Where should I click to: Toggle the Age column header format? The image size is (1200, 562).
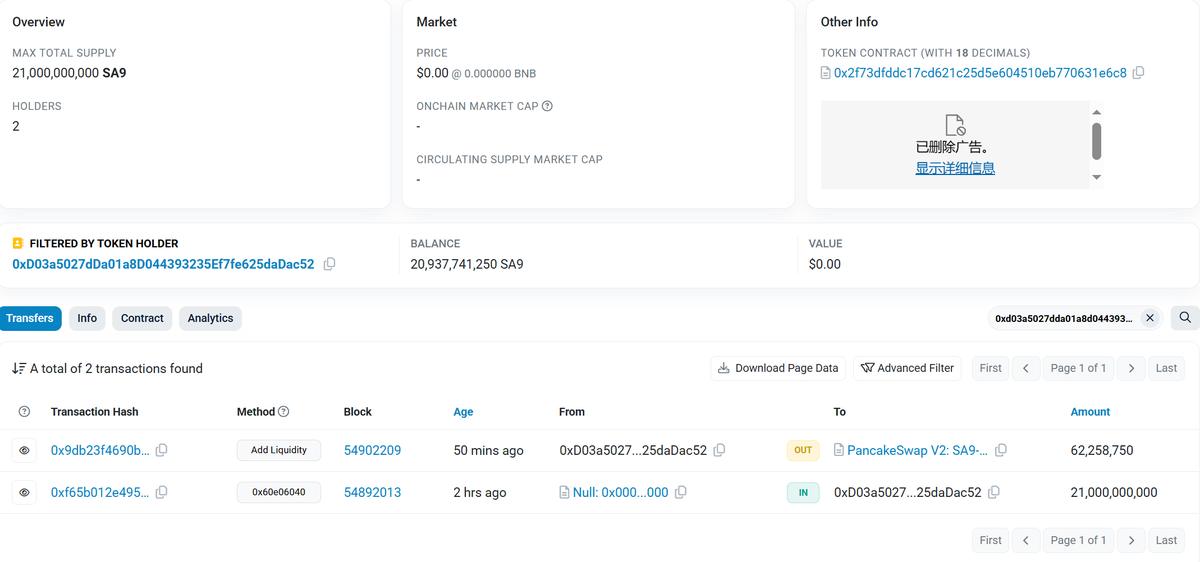(x=463, y=412)
